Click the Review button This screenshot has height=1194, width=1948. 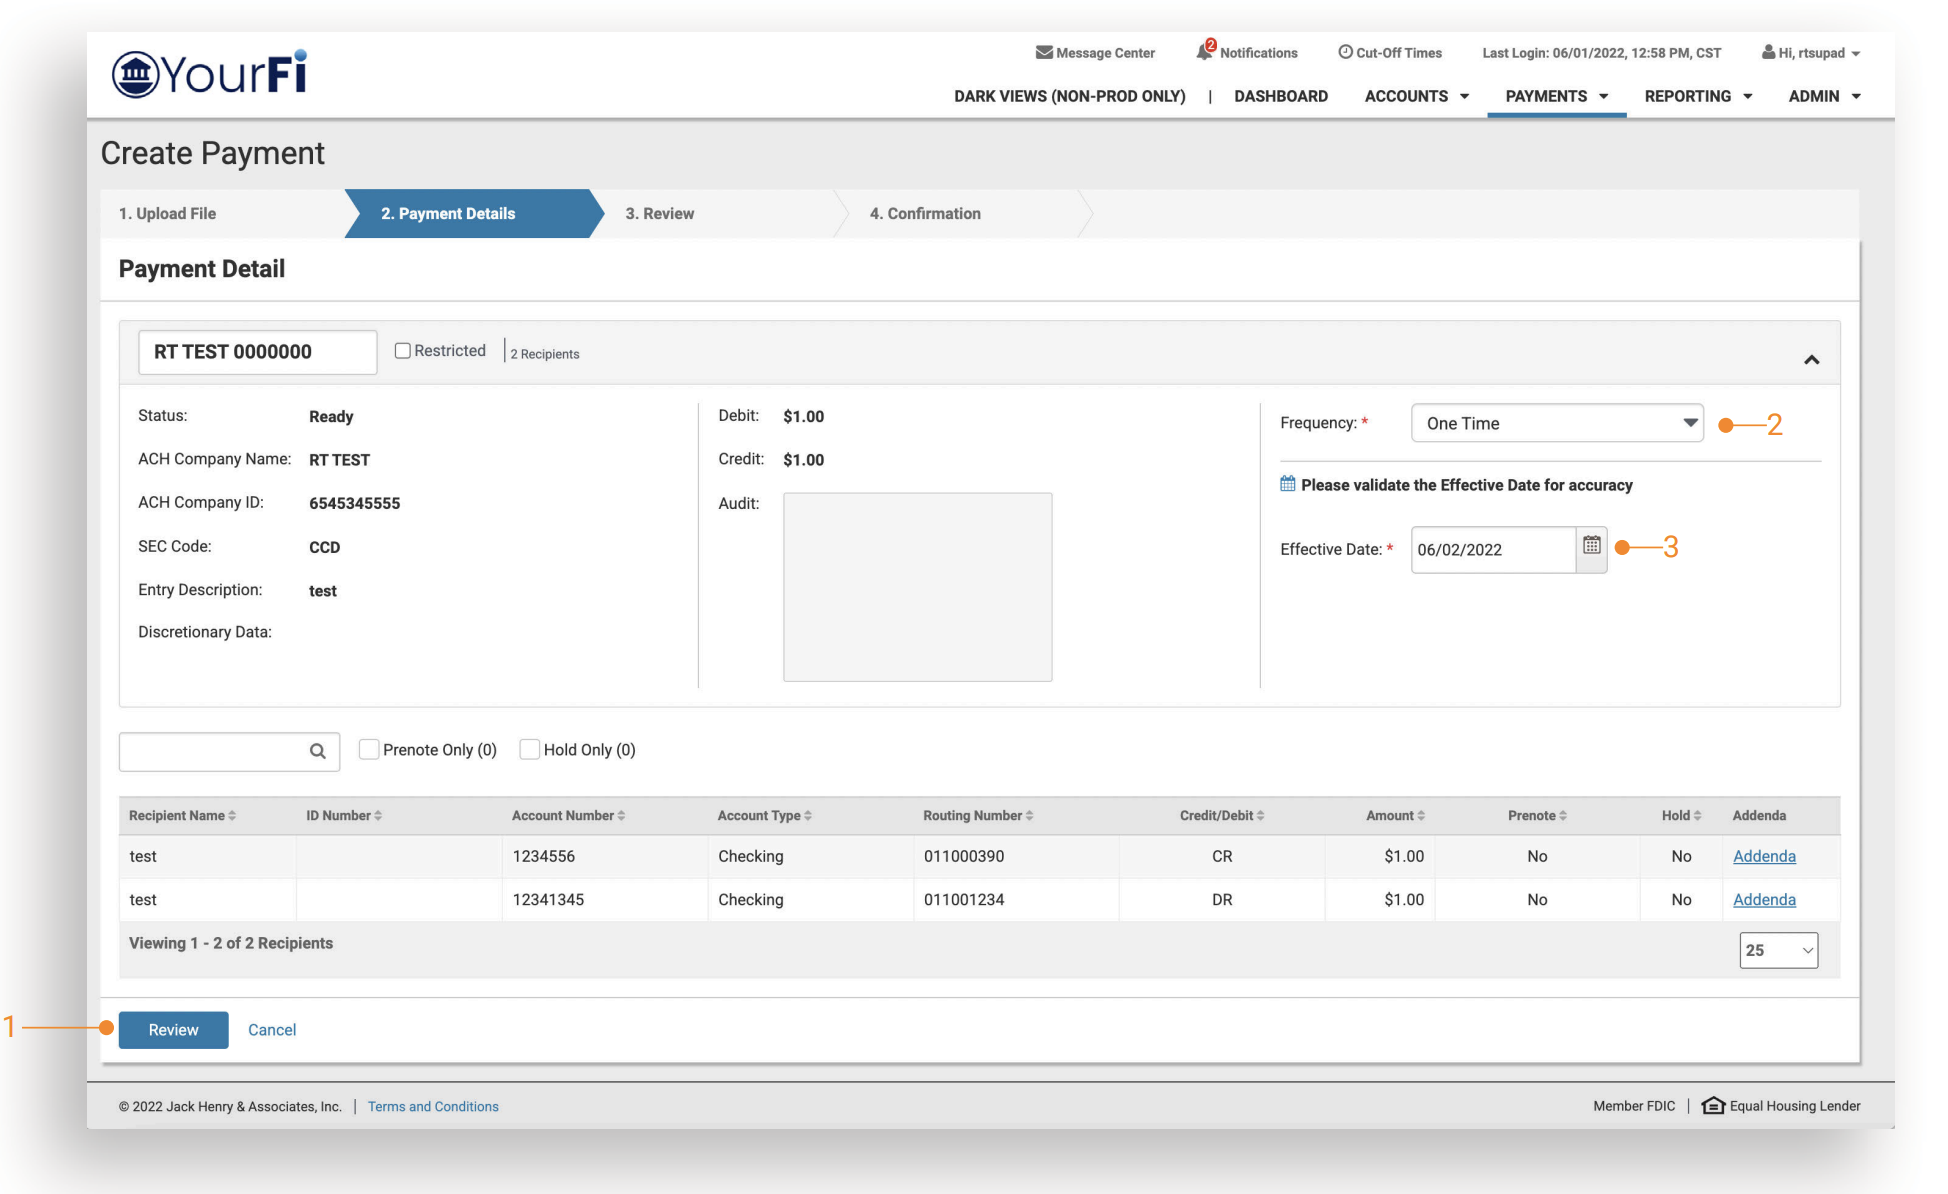click(173, 1030)
